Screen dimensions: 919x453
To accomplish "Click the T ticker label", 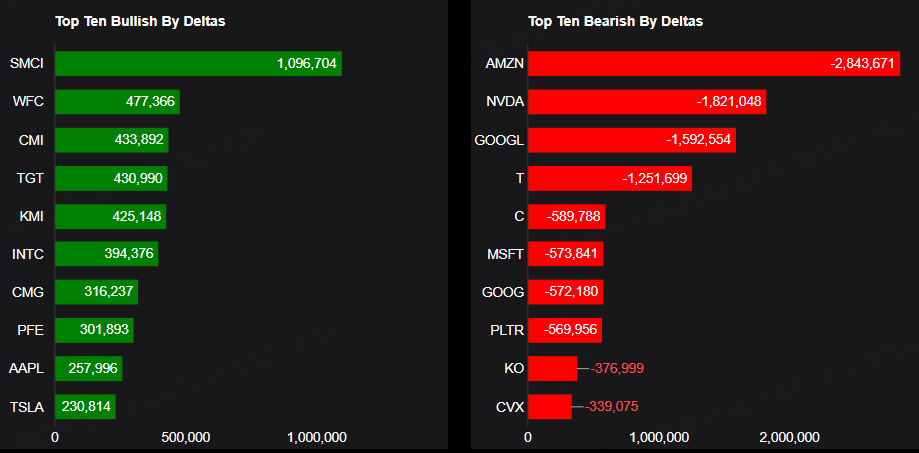I will coord(519,178).
